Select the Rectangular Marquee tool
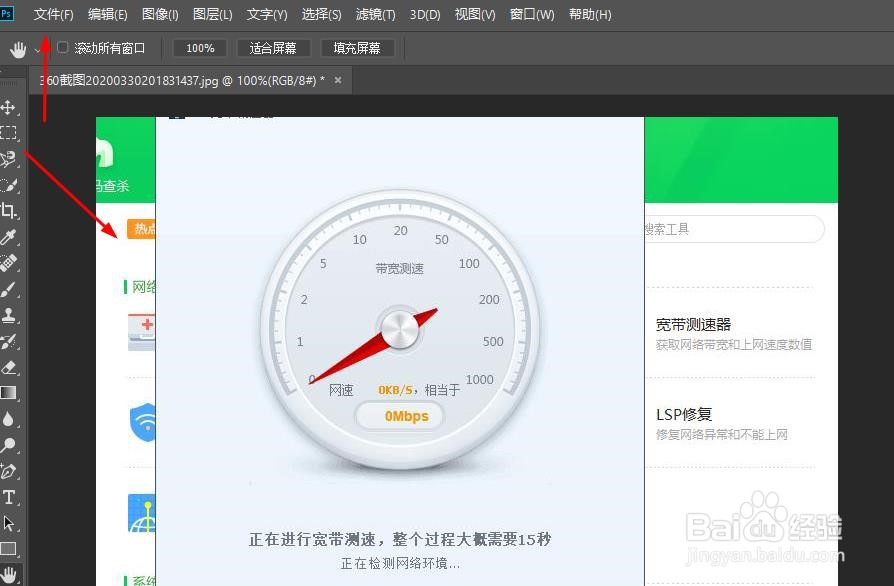This screenshot has height=586, width=894. (10, 132)
